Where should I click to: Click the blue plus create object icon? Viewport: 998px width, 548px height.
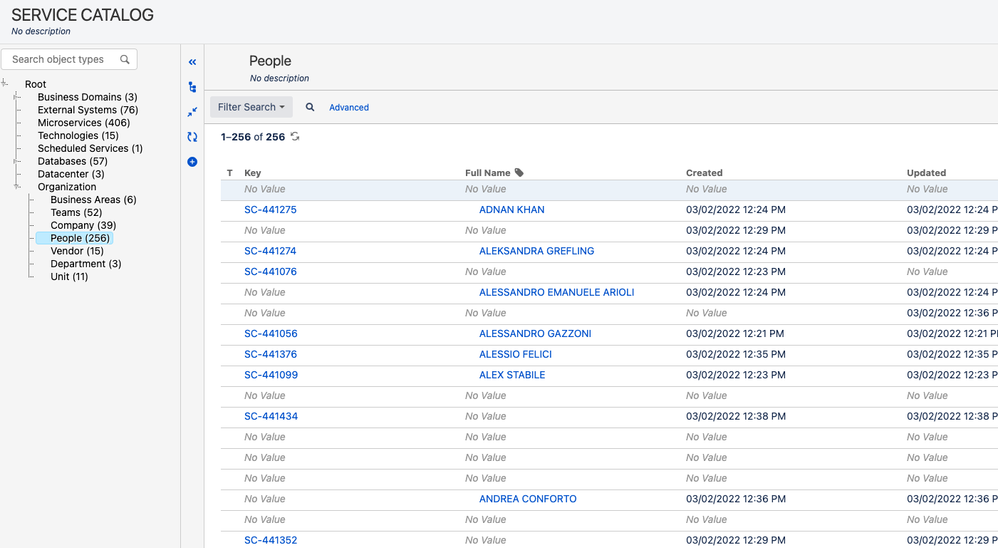click(192, 162)
